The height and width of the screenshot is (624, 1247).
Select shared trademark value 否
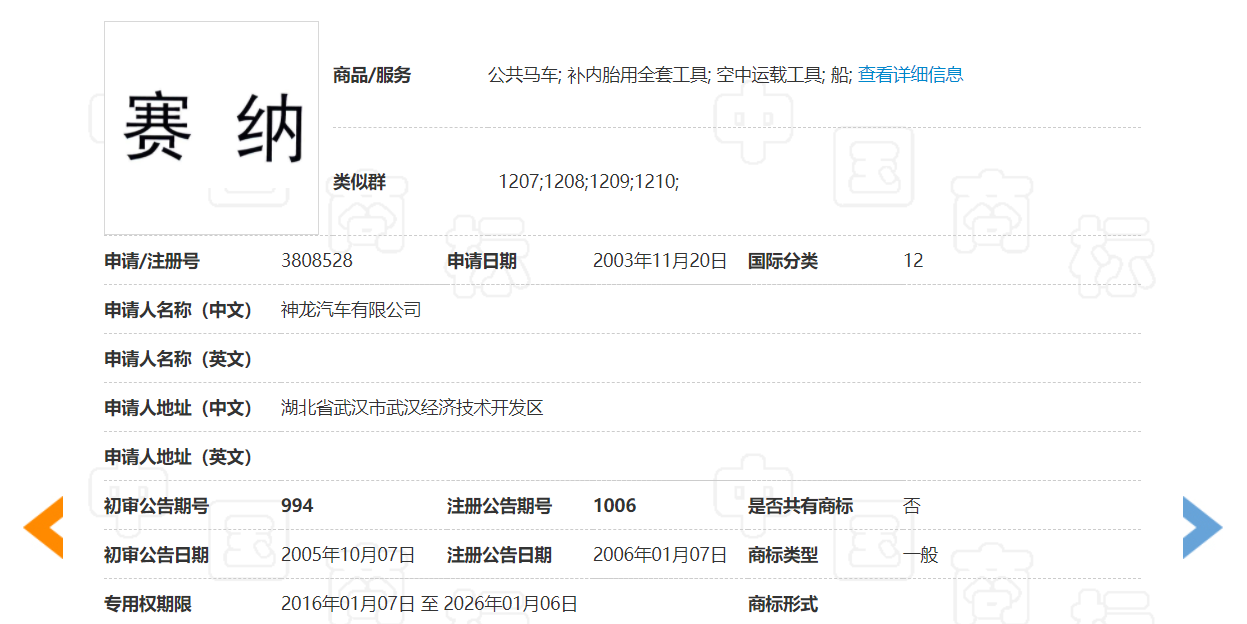point(912,506)
